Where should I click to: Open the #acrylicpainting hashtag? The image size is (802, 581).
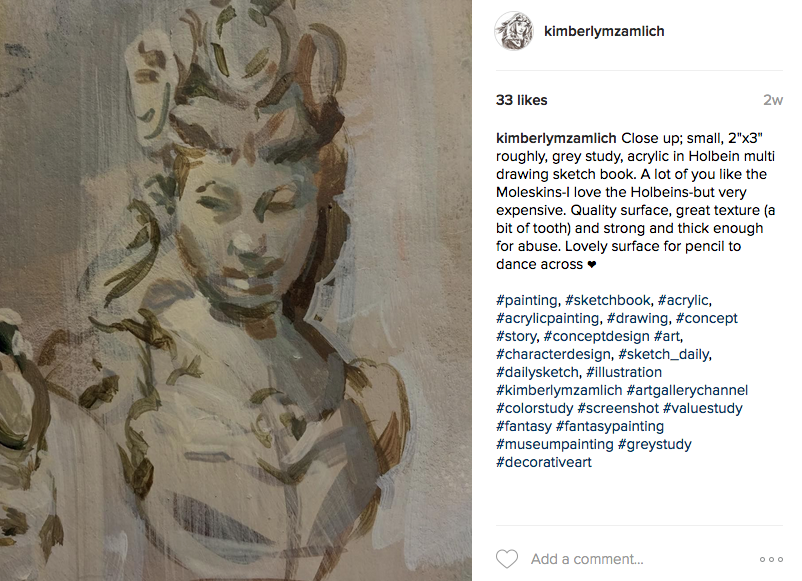click(547, 318)
